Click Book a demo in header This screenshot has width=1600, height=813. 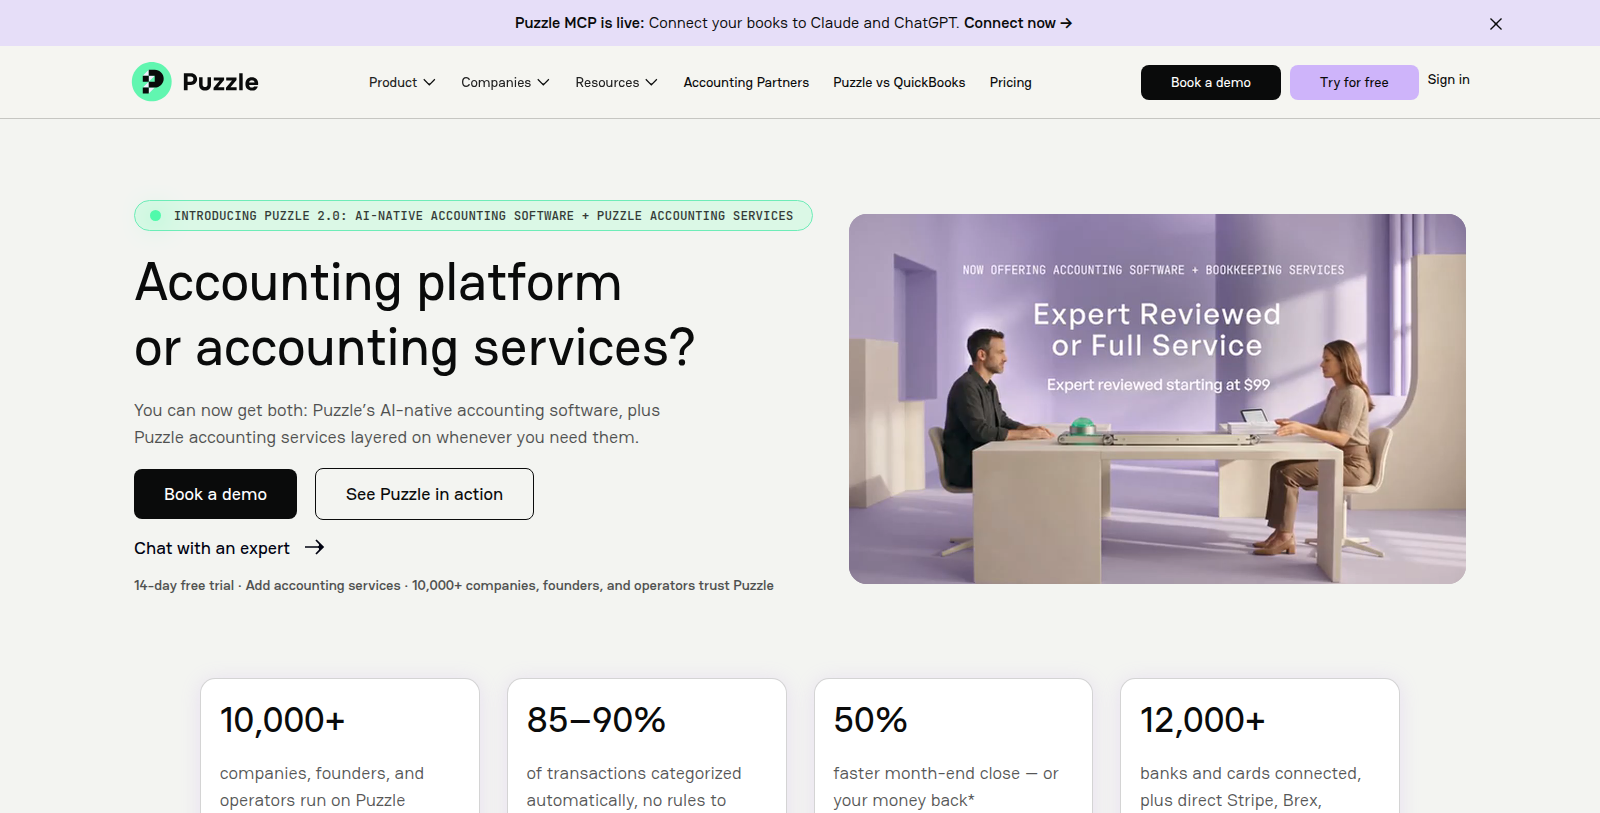coord(1210,82)
